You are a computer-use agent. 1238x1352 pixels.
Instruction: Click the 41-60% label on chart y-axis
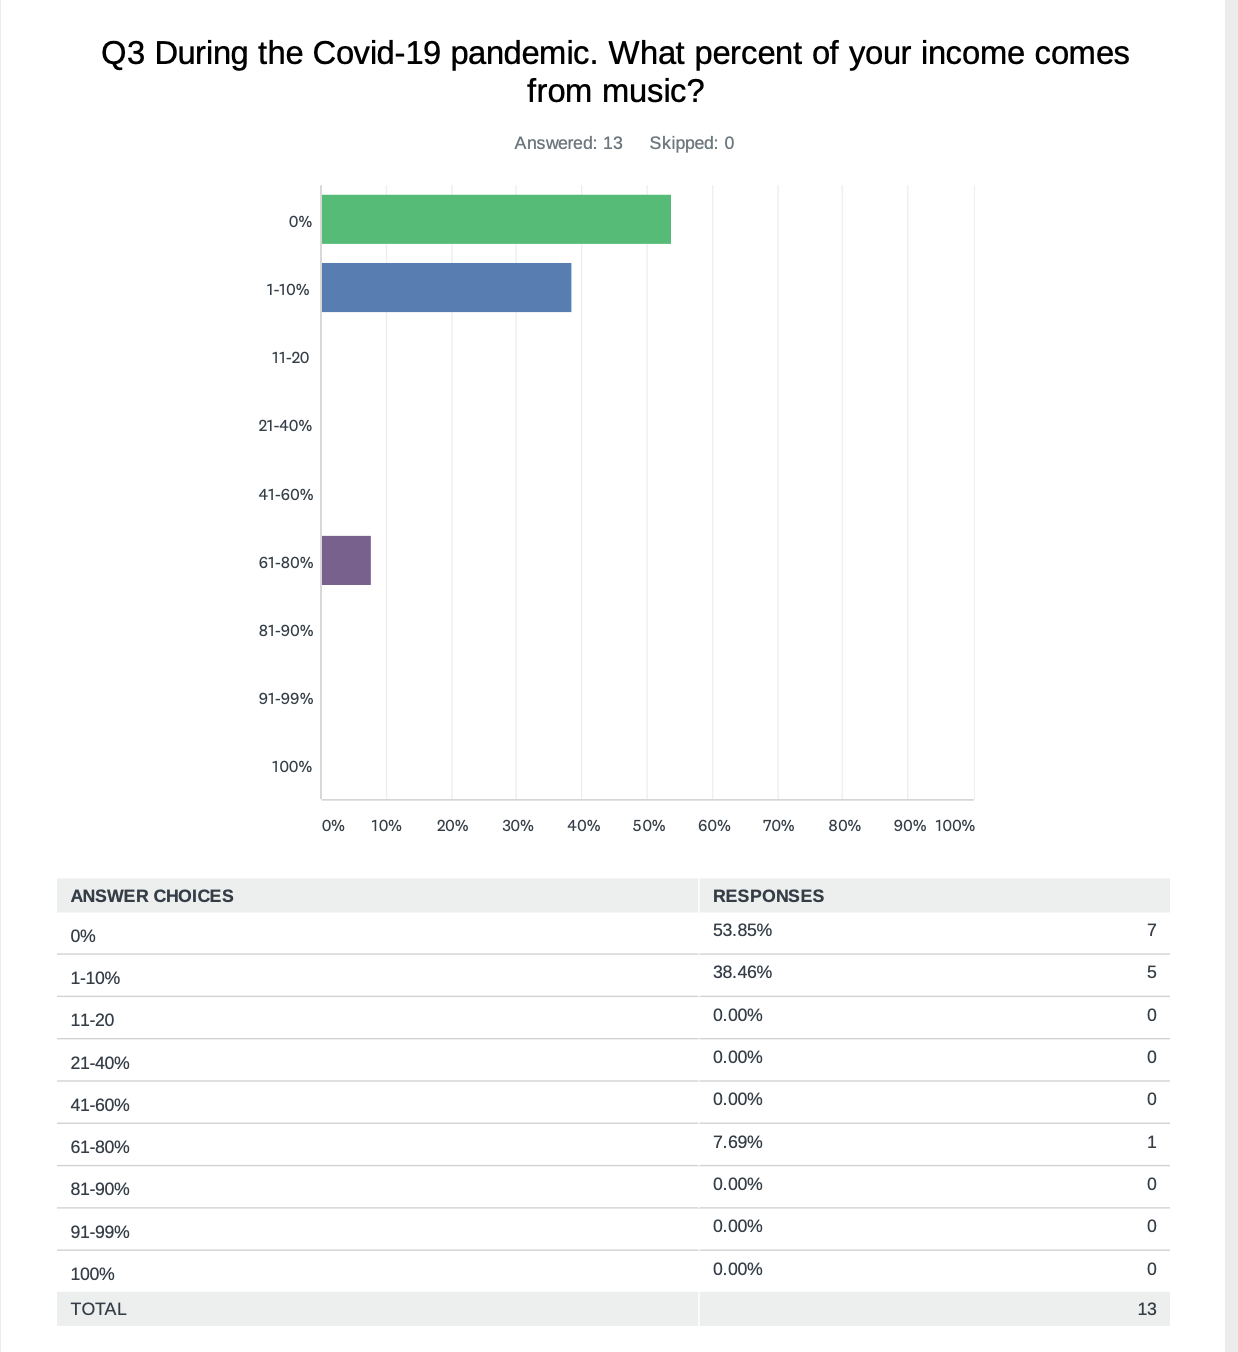(286, 494)
